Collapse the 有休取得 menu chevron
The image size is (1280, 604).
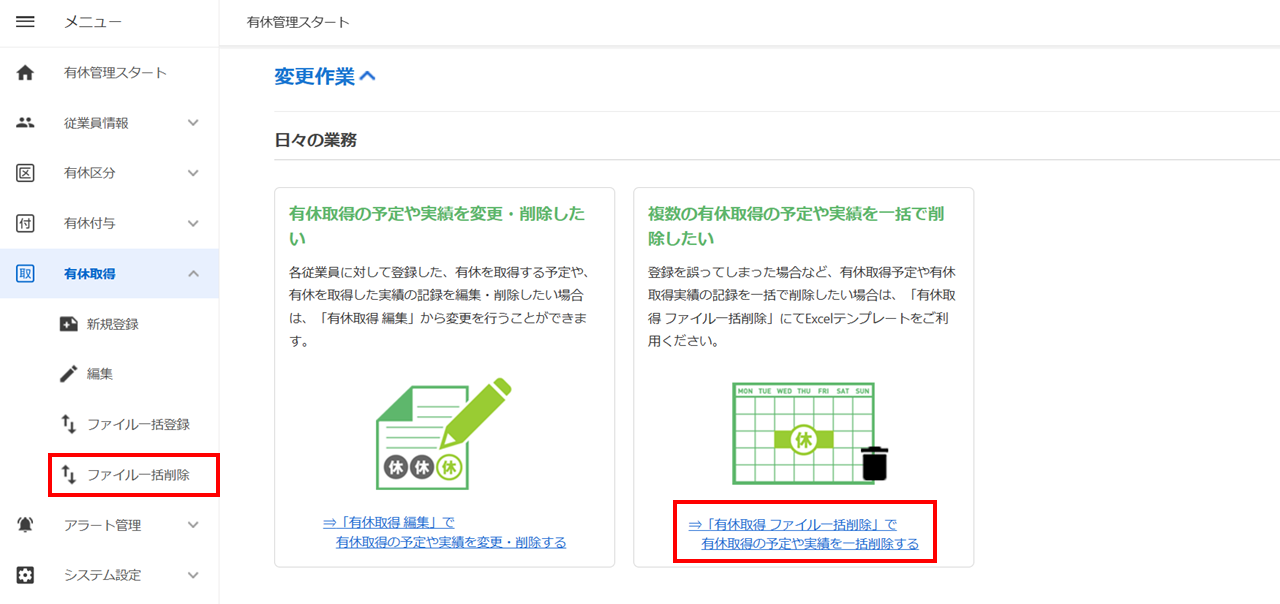[x=194, y=273]
